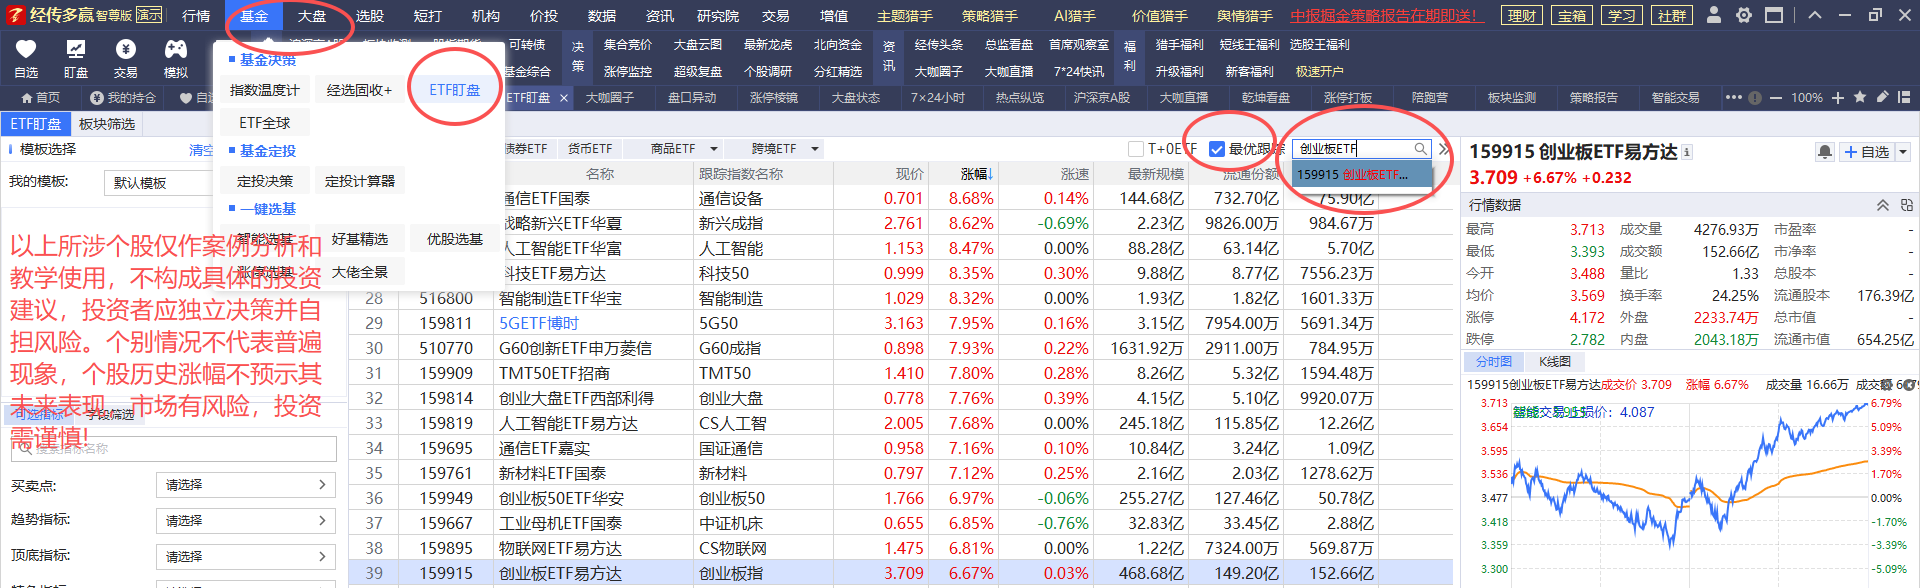Click the three-dot more tabs icon
Image resolution: width=1920 pixels, height=588 pixels.
1734,97
